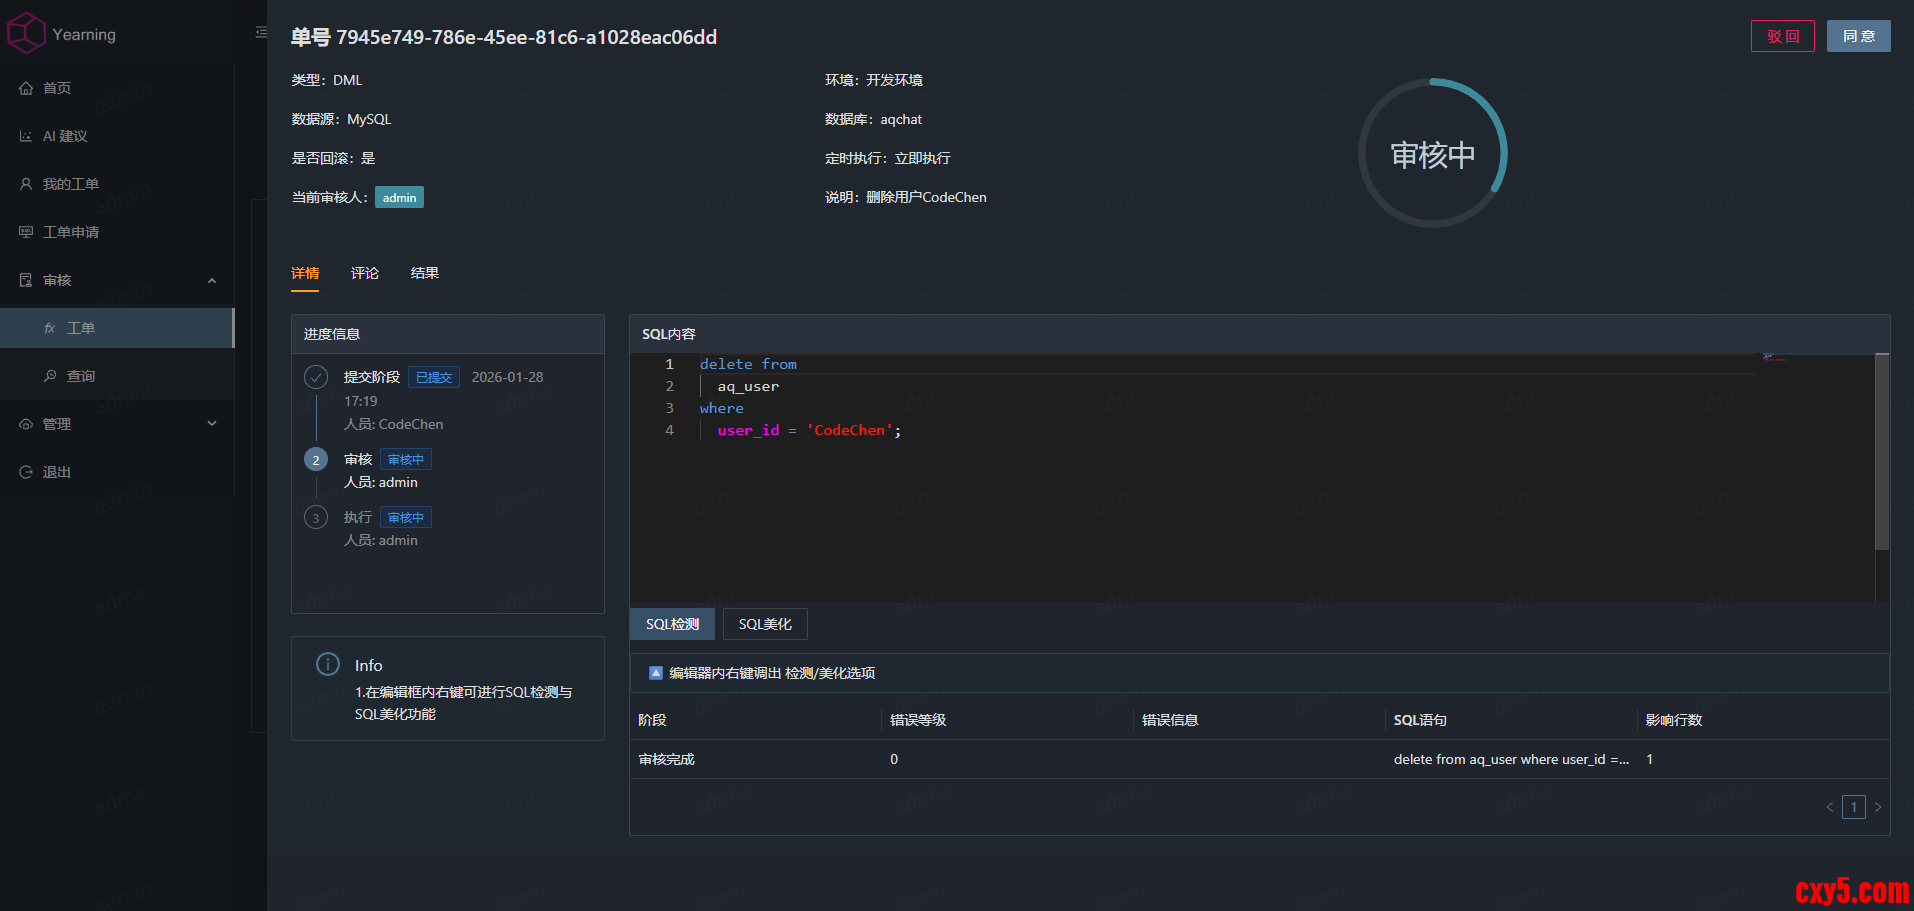1914x911 pixels.
Task: Switch to the 结果 tab
Action: click(x=425, y=273)
